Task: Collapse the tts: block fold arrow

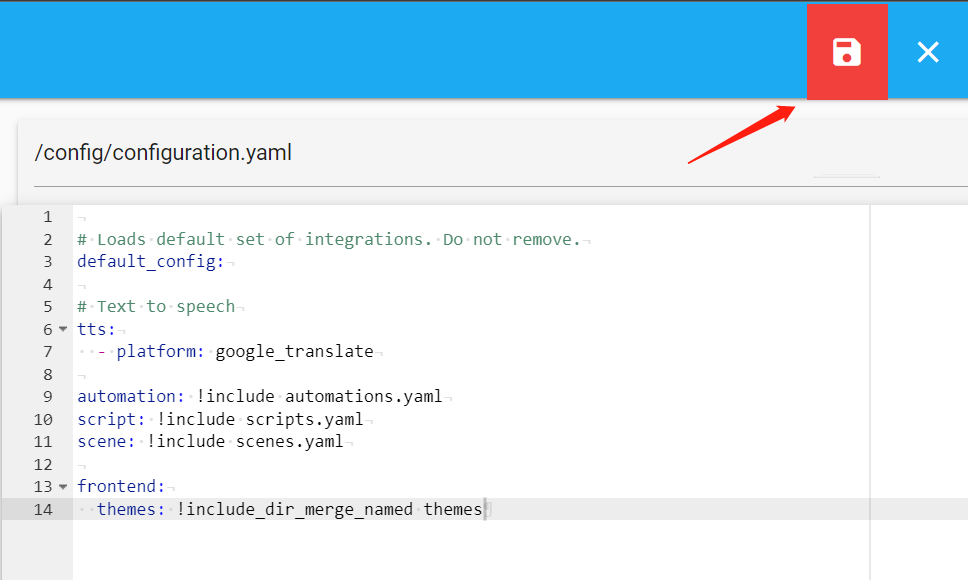Action: 63,329
